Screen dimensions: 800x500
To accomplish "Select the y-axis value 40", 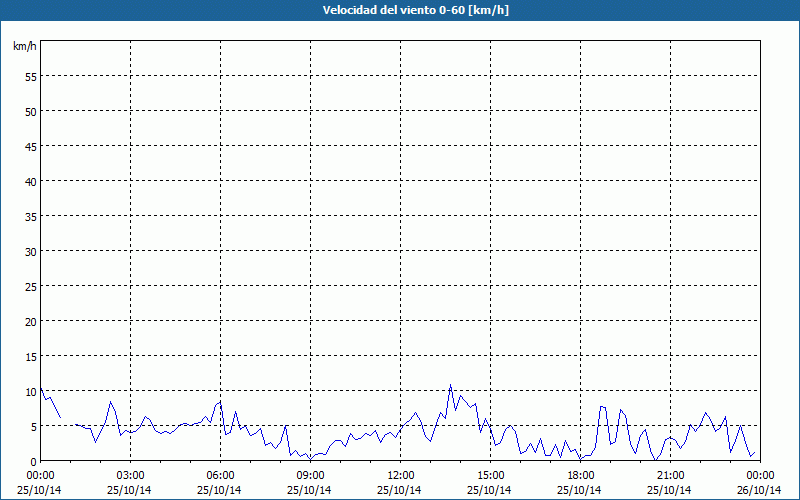I will tap(31, 182).
